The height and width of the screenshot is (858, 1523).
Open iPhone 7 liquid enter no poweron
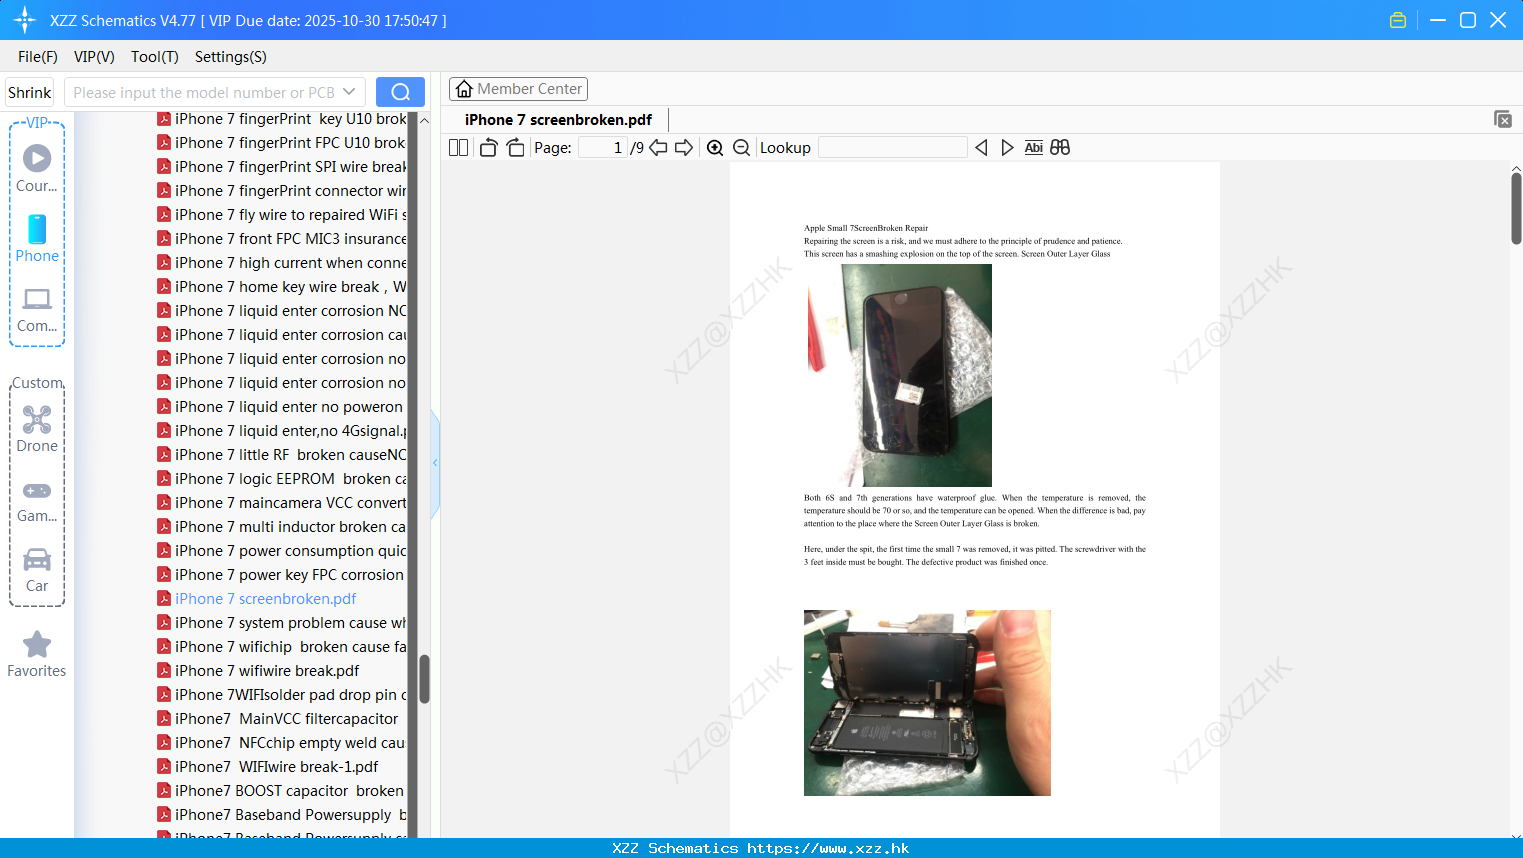(282, 407)
